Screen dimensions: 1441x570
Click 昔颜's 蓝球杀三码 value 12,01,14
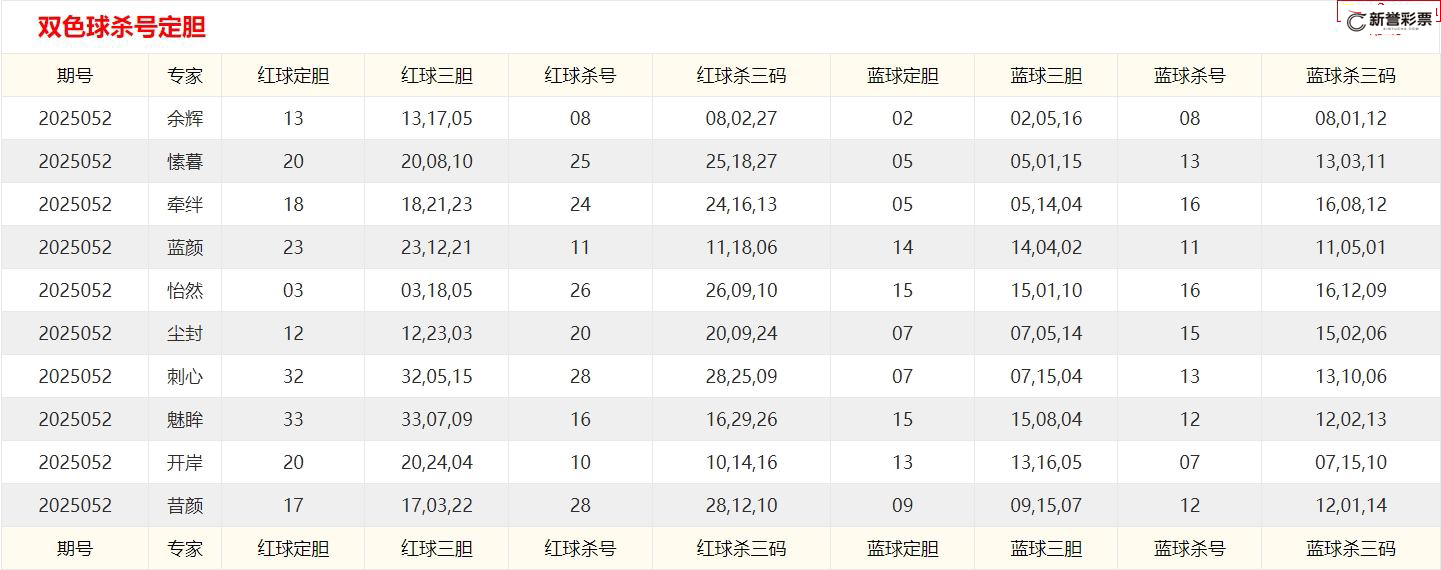[x=1351, y=505]
